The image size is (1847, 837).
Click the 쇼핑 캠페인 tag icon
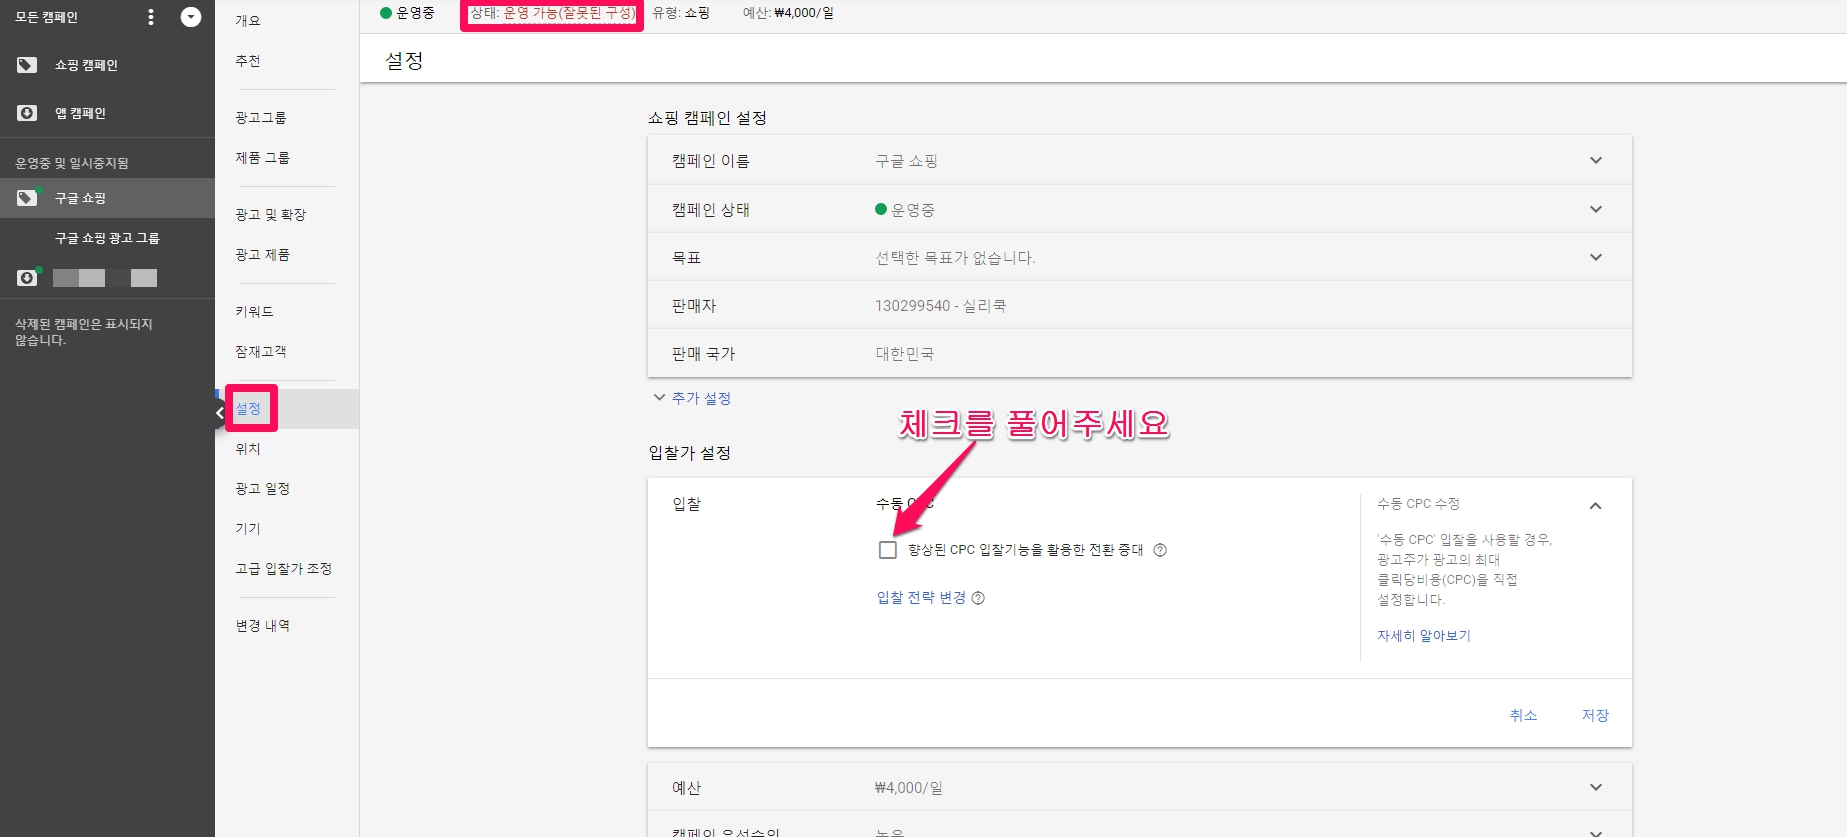point(27,65)
